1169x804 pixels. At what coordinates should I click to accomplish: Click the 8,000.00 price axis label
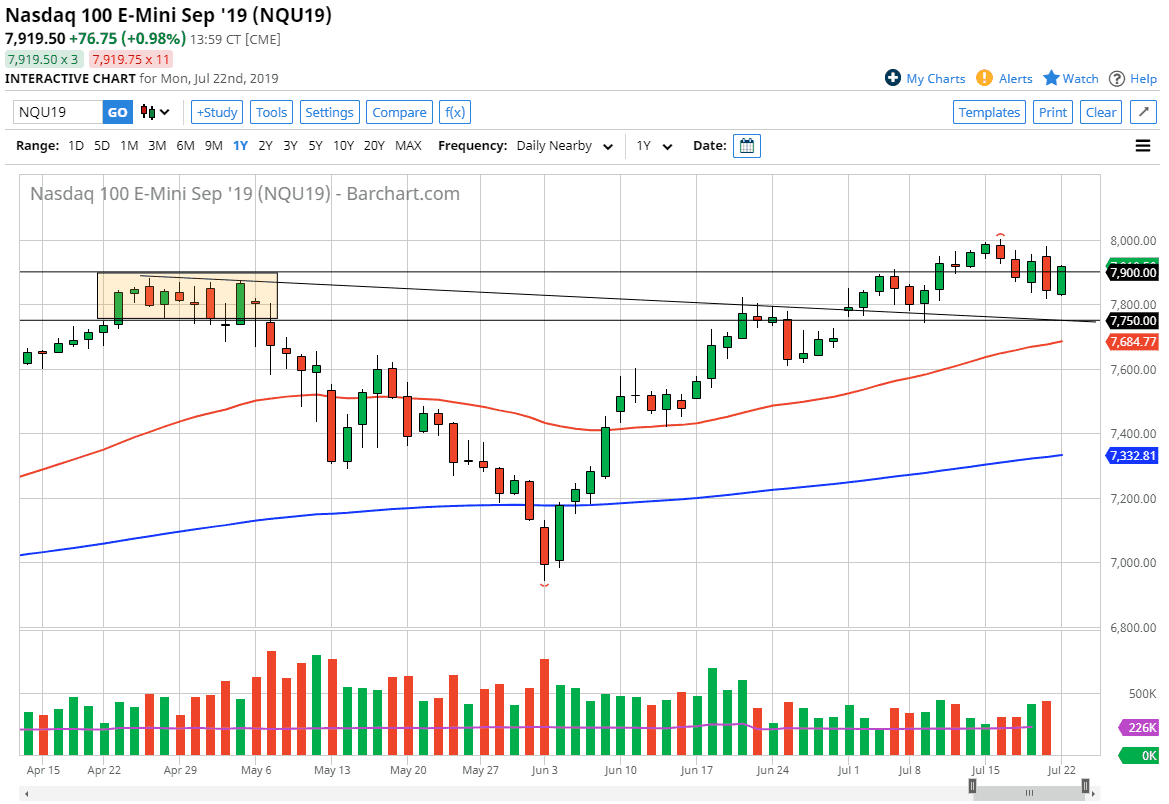(x=1132, y=240)
